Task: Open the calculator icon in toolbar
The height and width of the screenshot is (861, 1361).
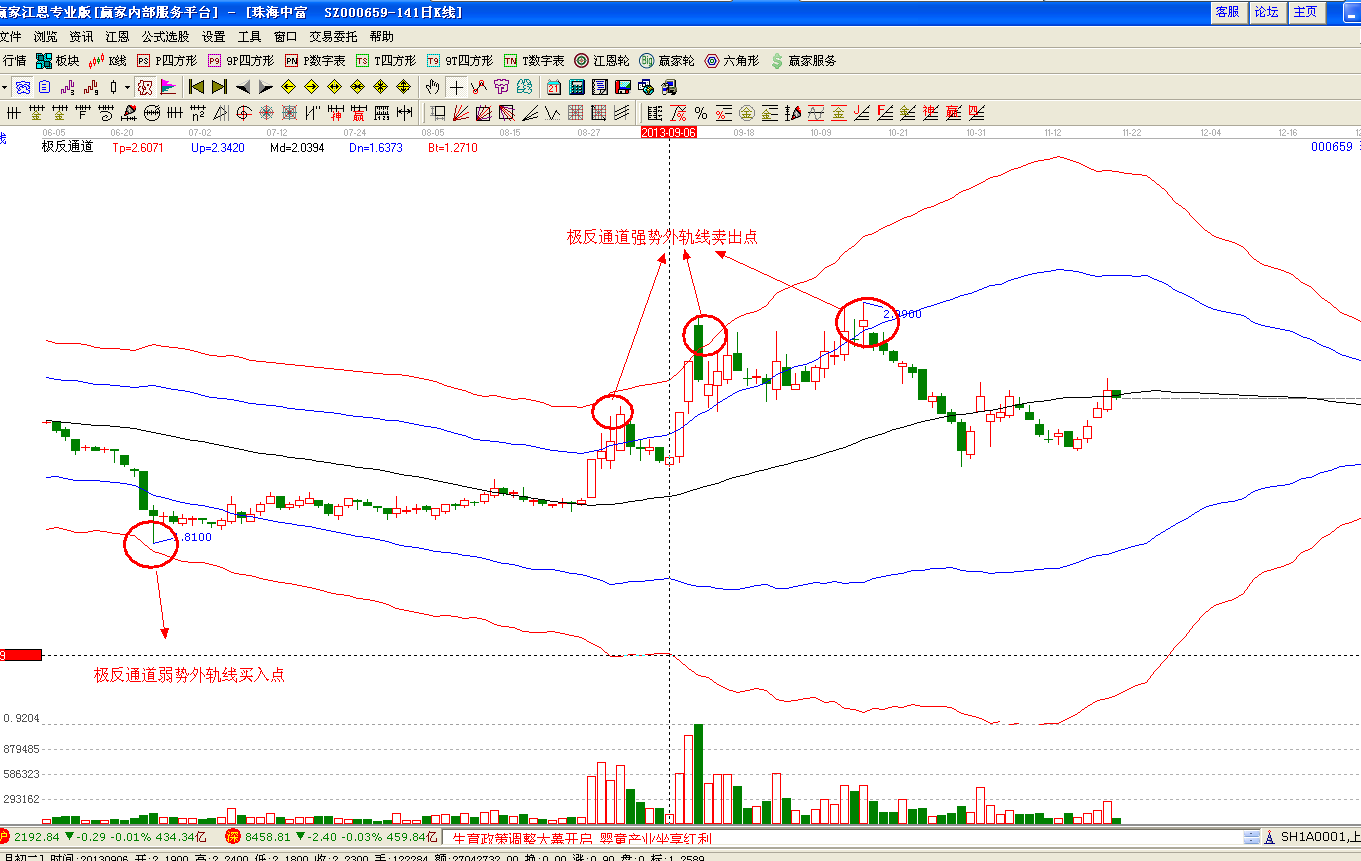Action: point(577,87)
